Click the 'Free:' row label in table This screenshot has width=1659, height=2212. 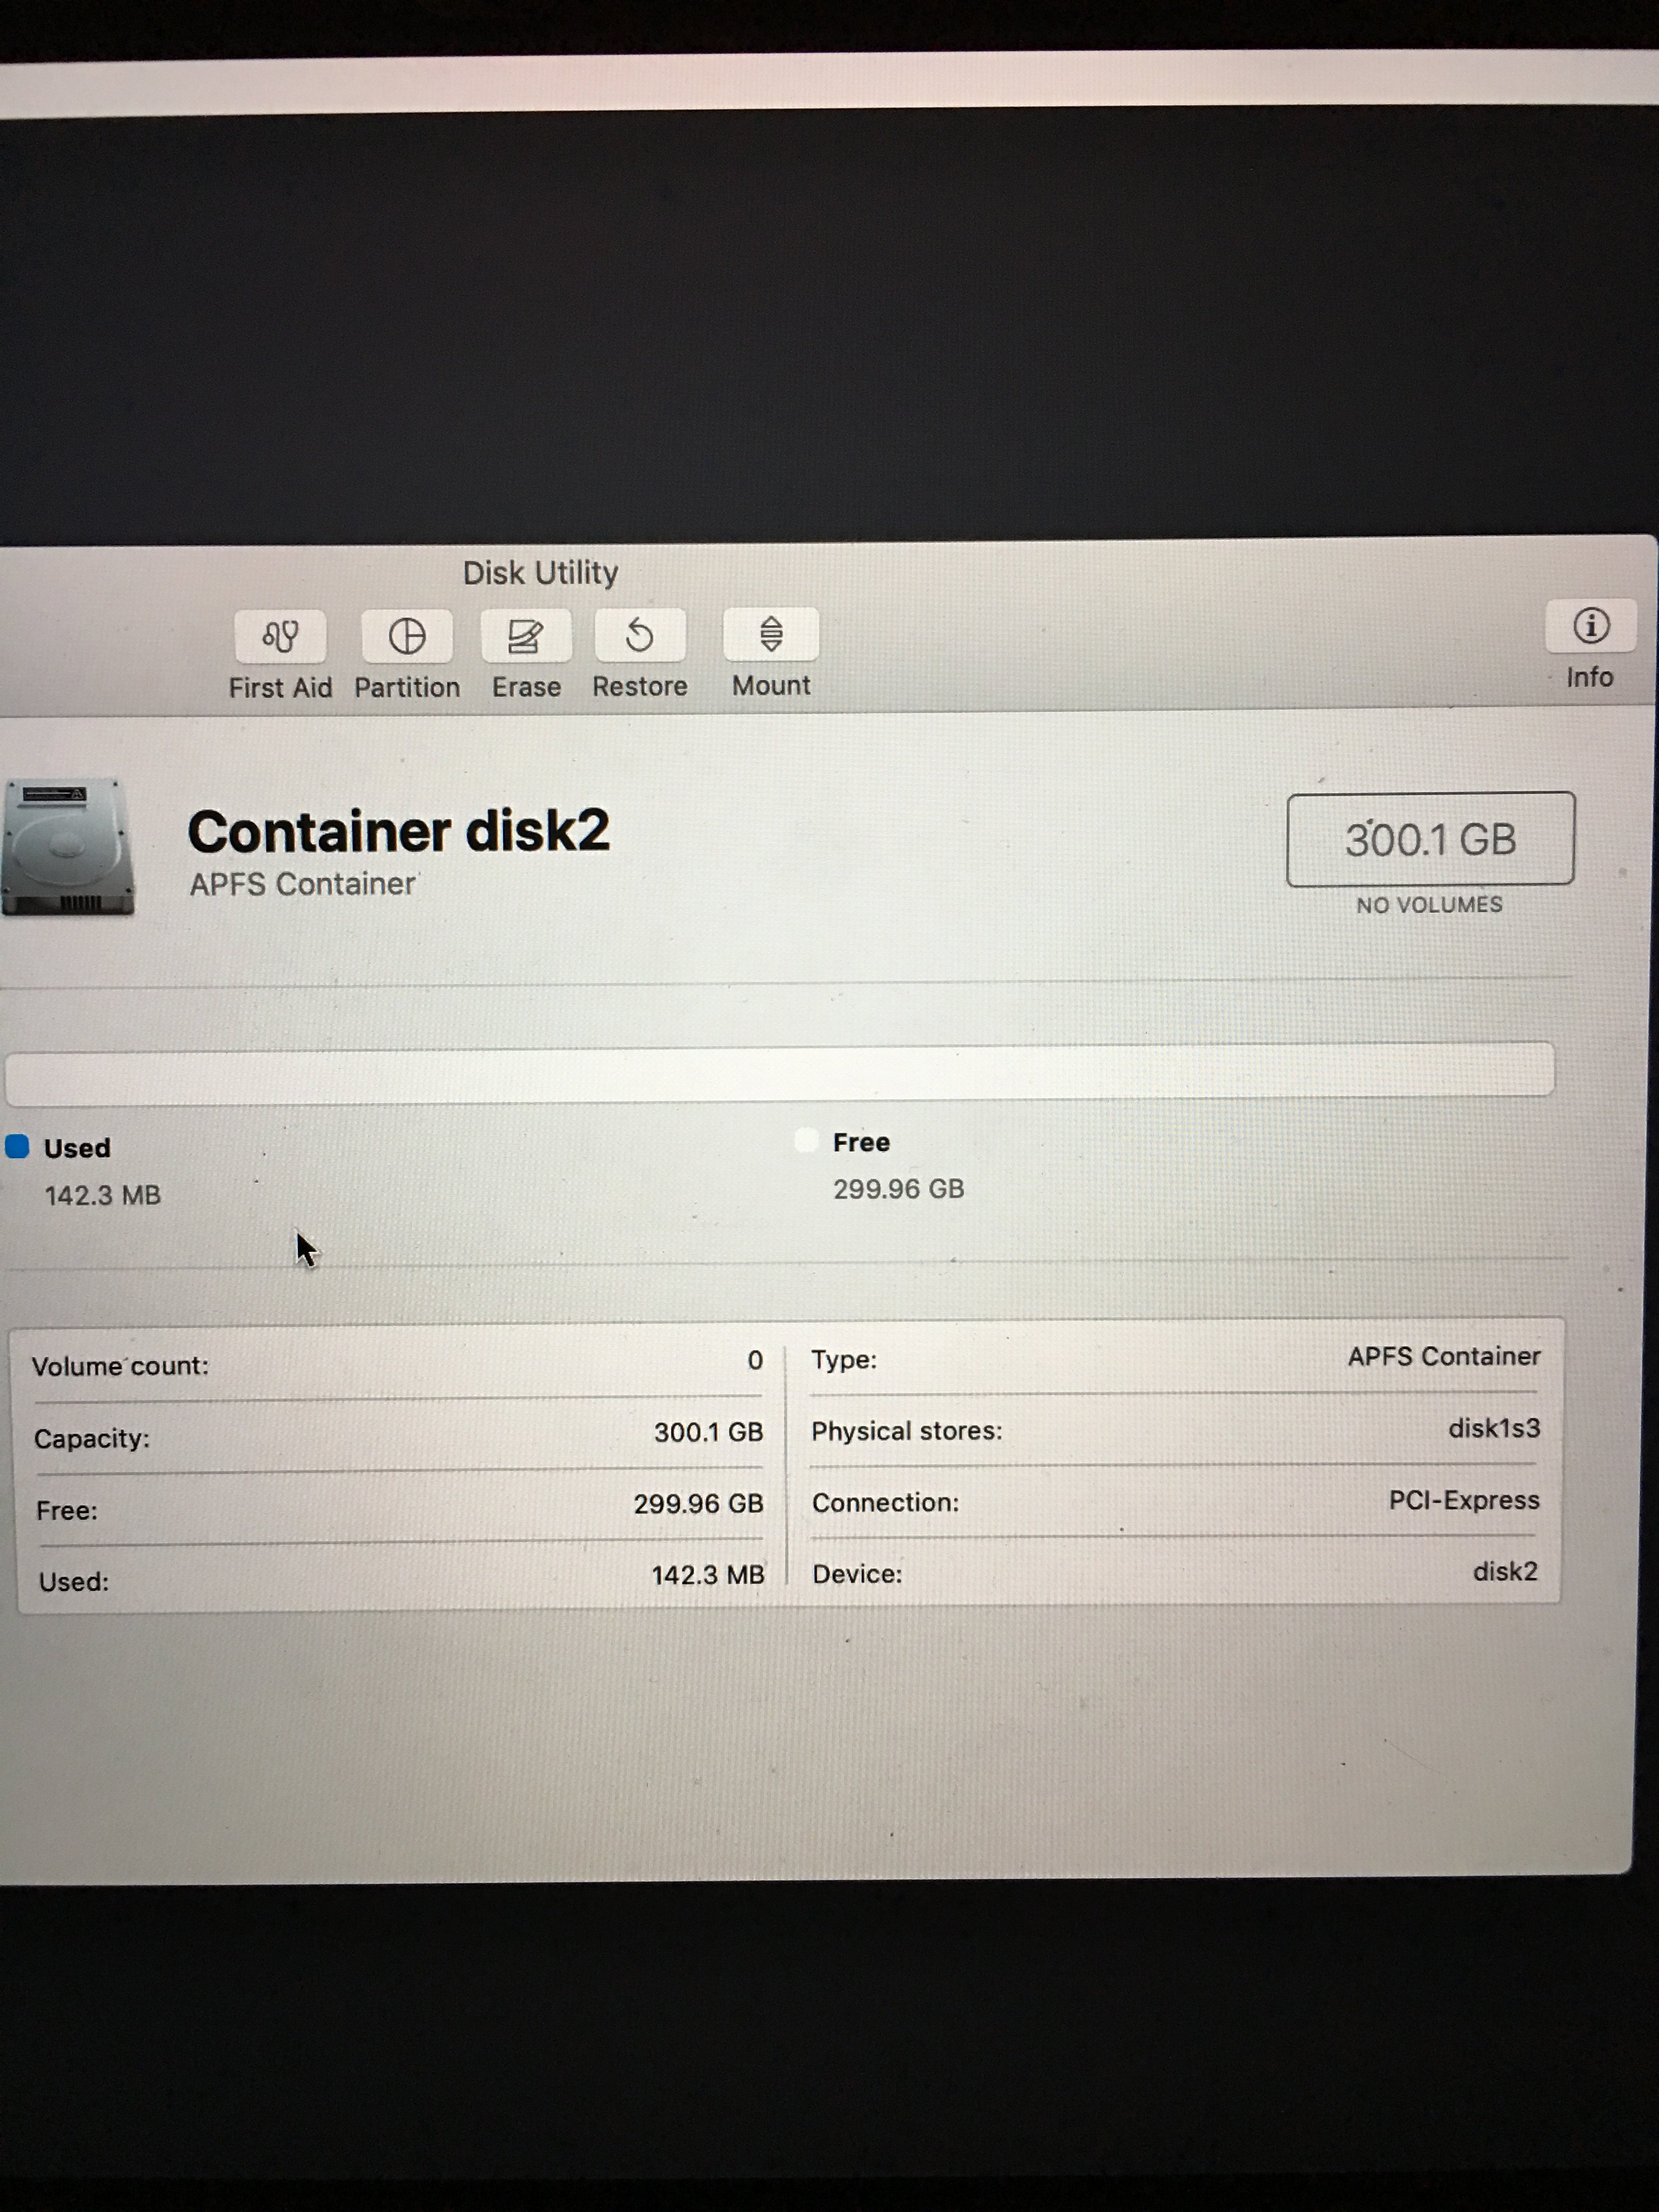(x=66, y=1510)
